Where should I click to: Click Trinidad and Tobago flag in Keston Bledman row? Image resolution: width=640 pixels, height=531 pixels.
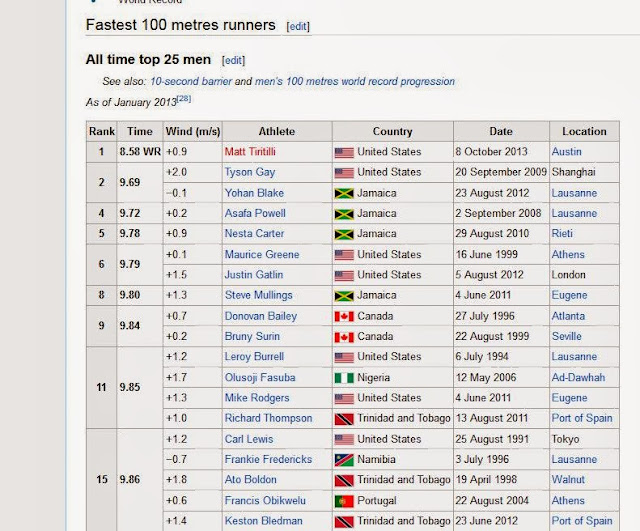[x=344, y=522]
